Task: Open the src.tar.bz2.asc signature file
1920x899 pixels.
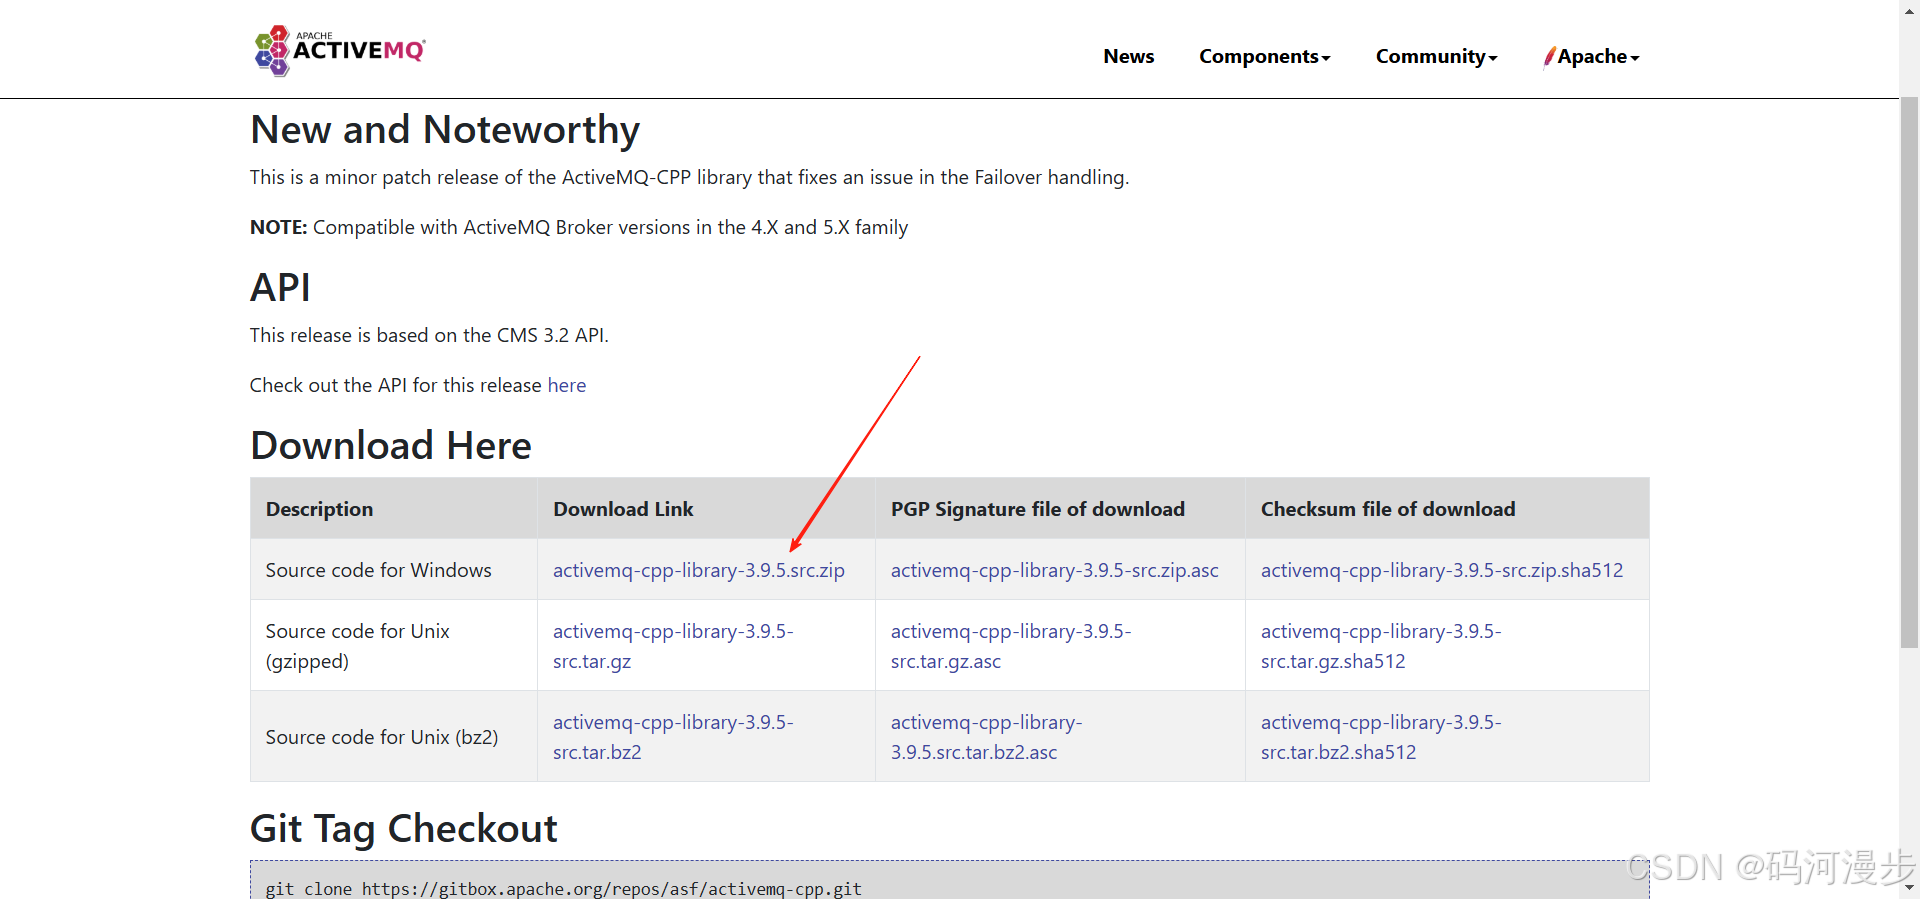Action: [986, 737]
